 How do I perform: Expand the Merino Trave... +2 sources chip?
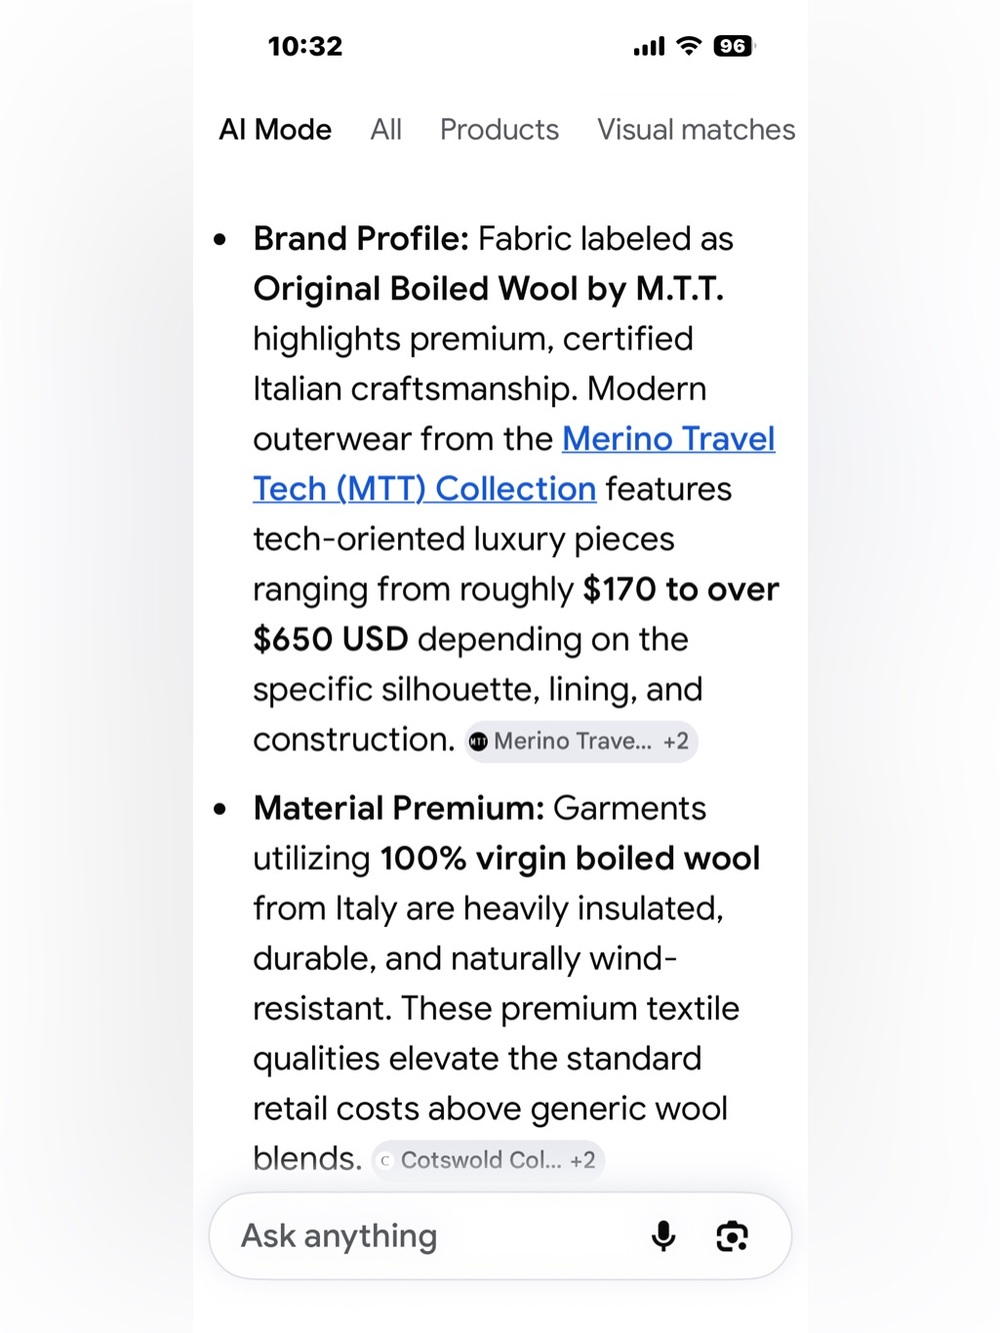581,741
